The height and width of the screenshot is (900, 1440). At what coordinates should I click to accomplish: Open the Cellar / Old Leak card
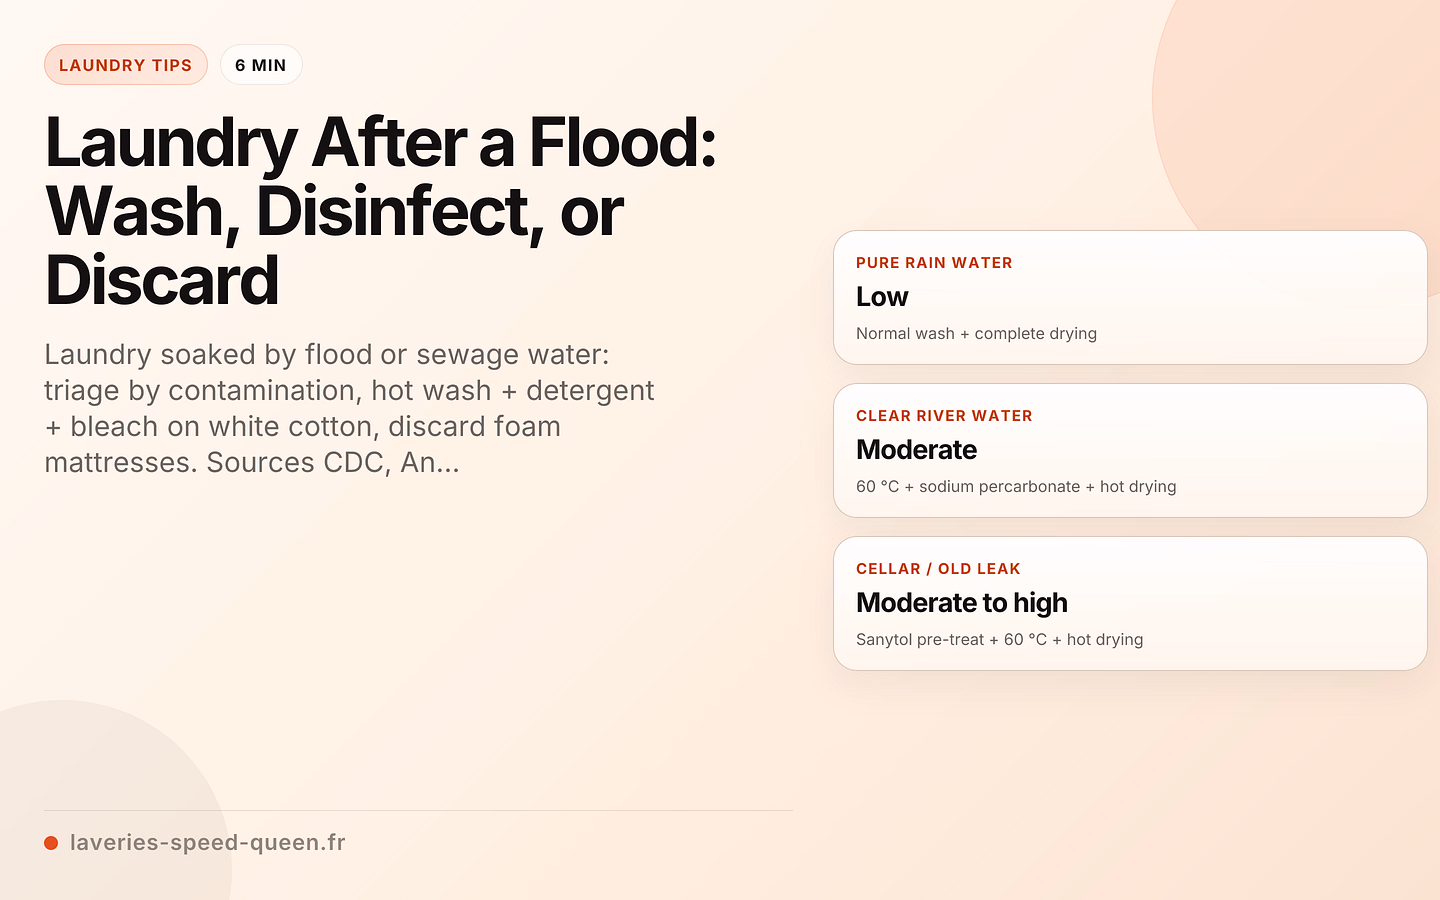coord(1130,603)
